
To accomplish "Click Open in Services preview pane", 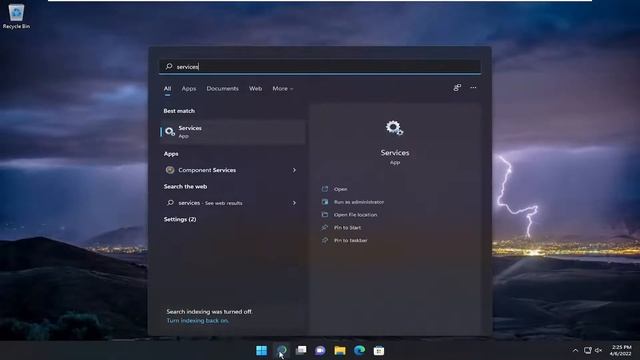I will (340, 189).
